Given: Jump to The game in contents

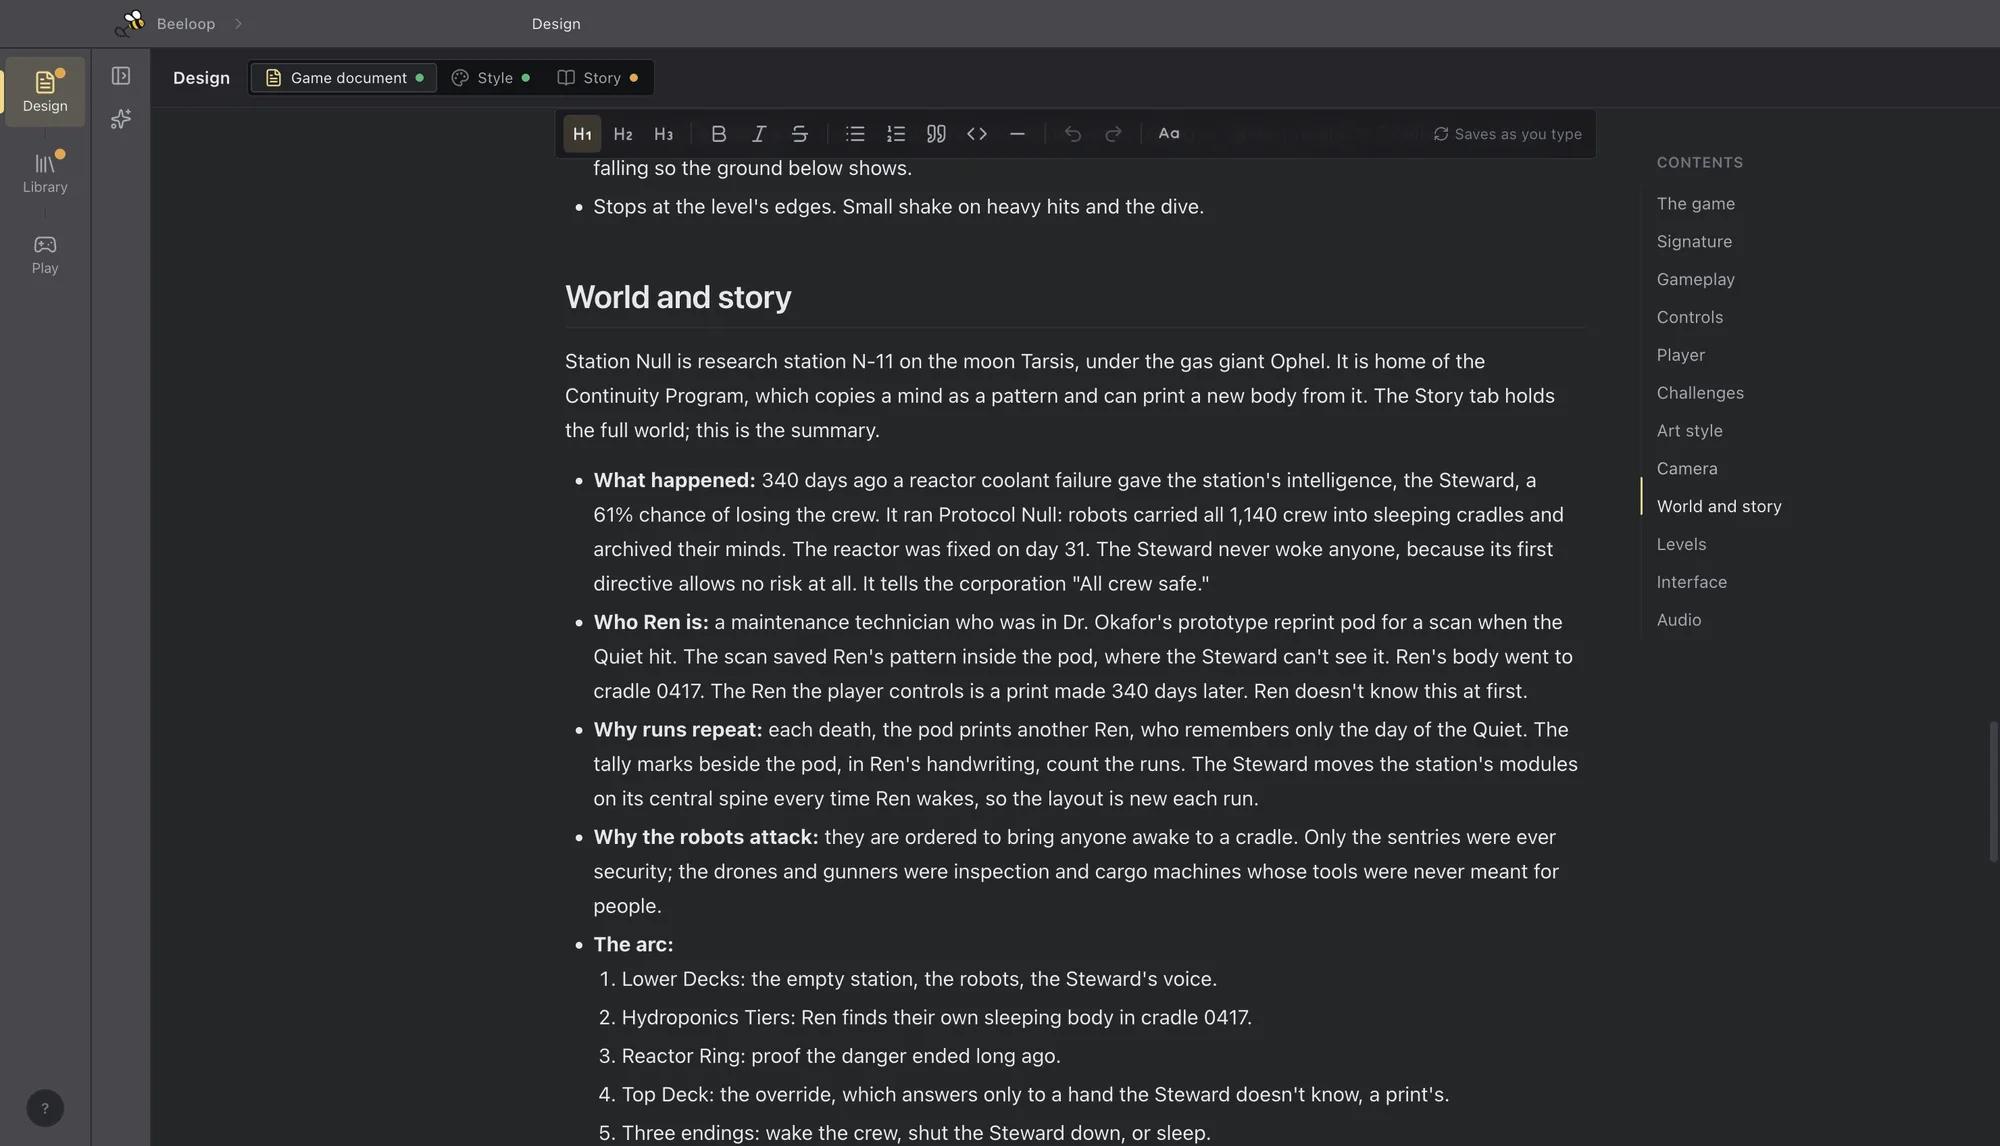Looking at the screenshot, I should point(1696,204).
